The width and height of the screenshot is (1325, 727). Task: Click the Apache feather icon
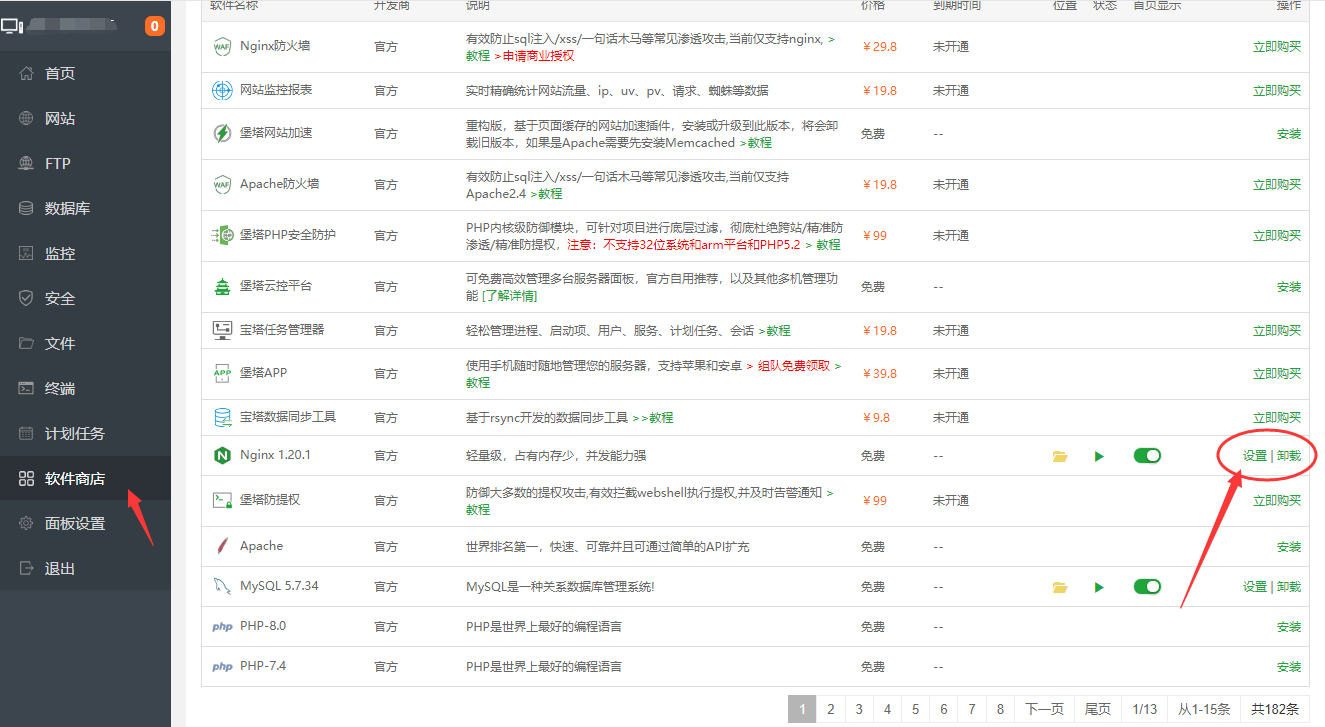click(x=222, y=546)
